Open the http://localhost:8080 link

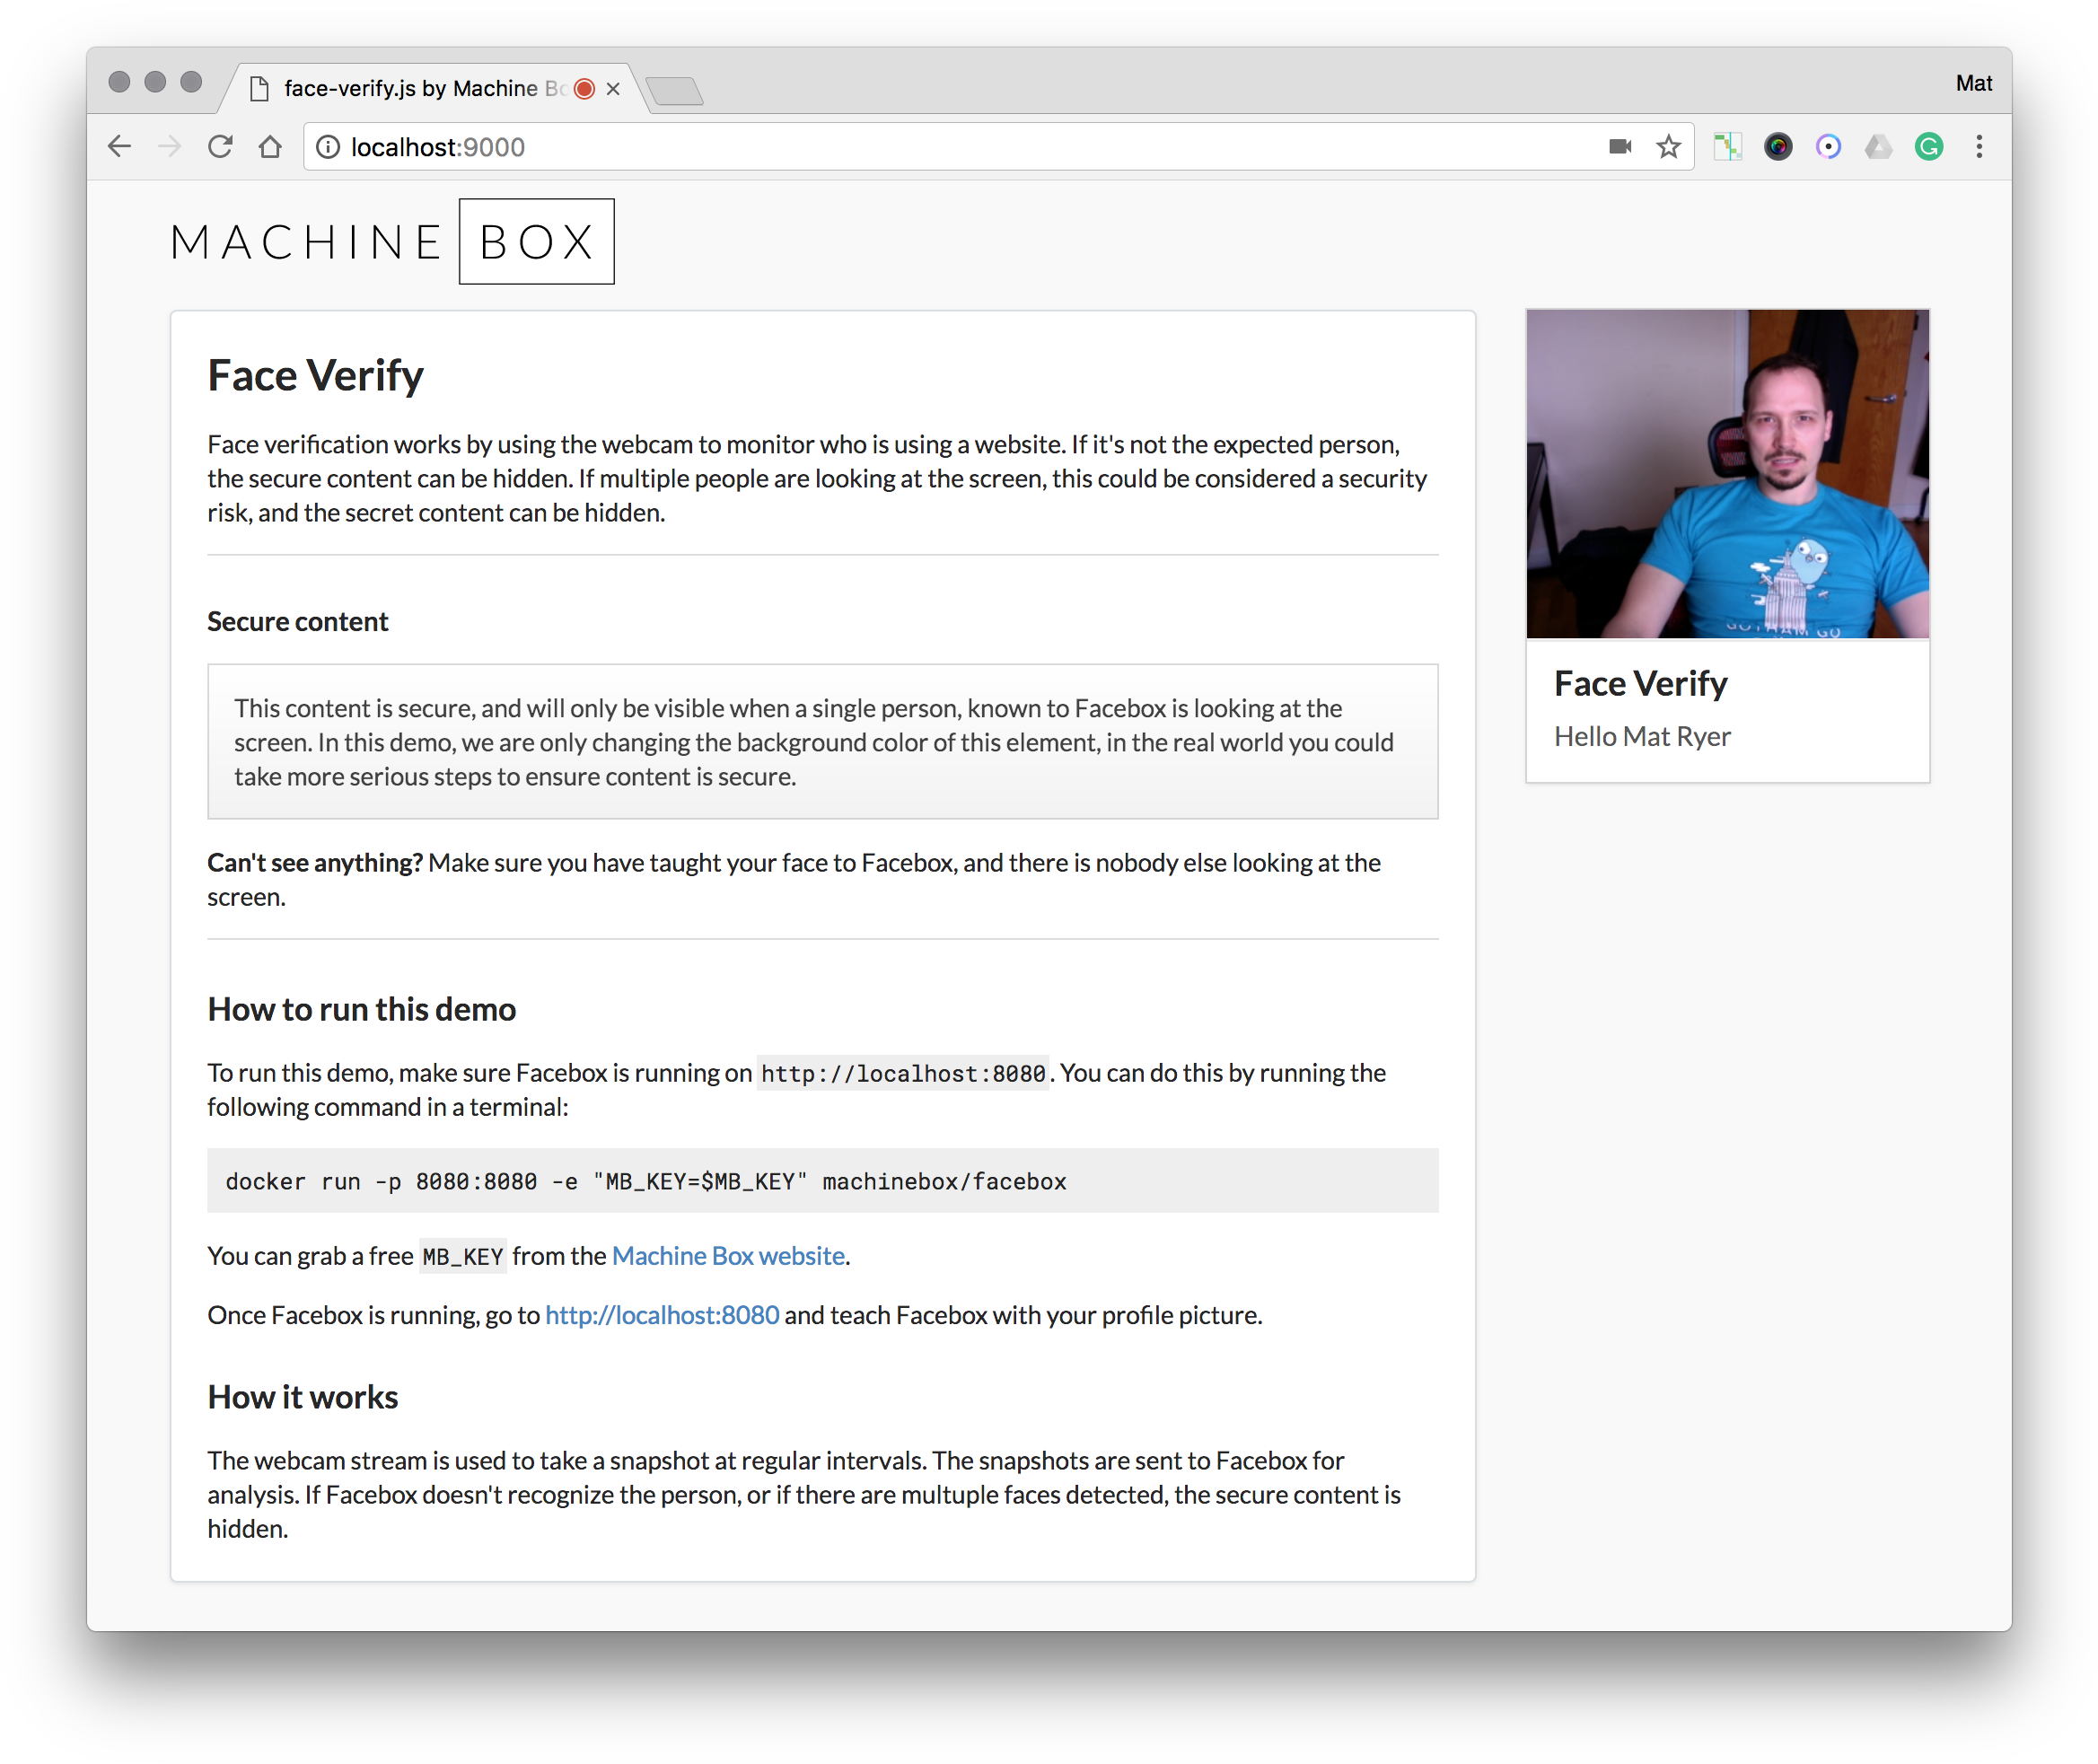coord(662,1314)
